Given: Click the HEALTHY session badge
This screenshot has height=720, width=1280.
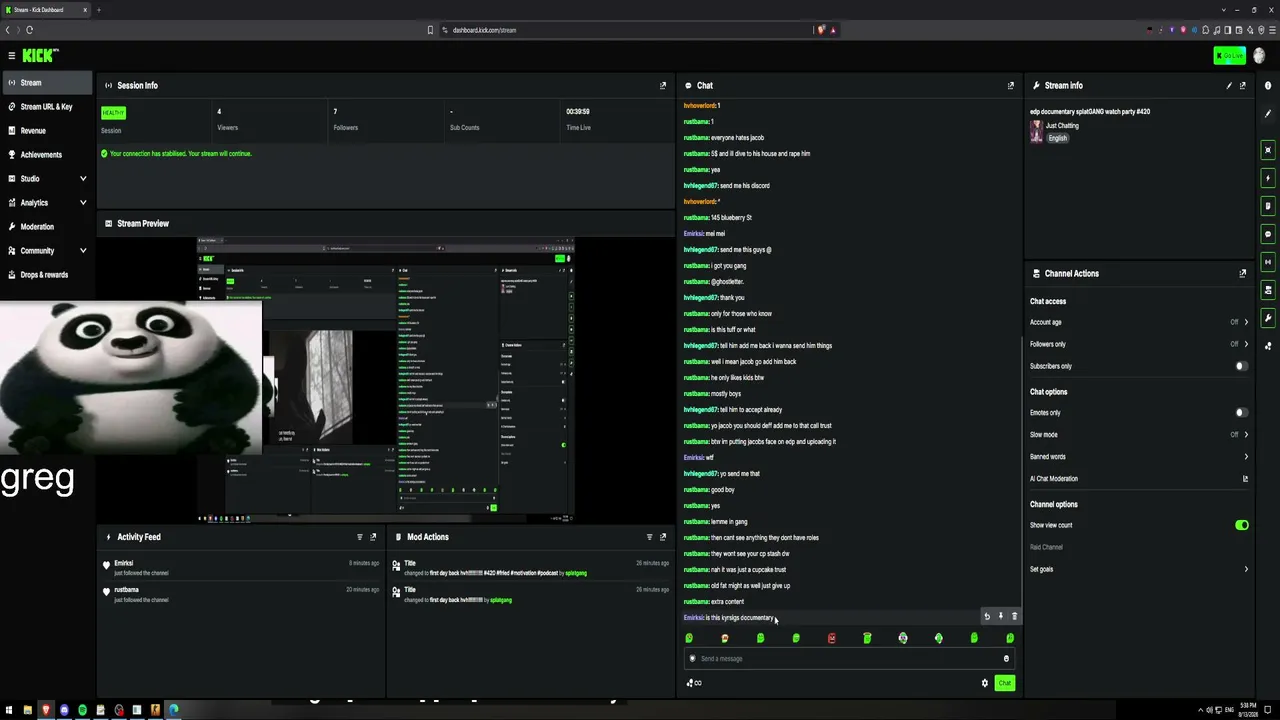Looking at the screenshot, I should point(113,113).
